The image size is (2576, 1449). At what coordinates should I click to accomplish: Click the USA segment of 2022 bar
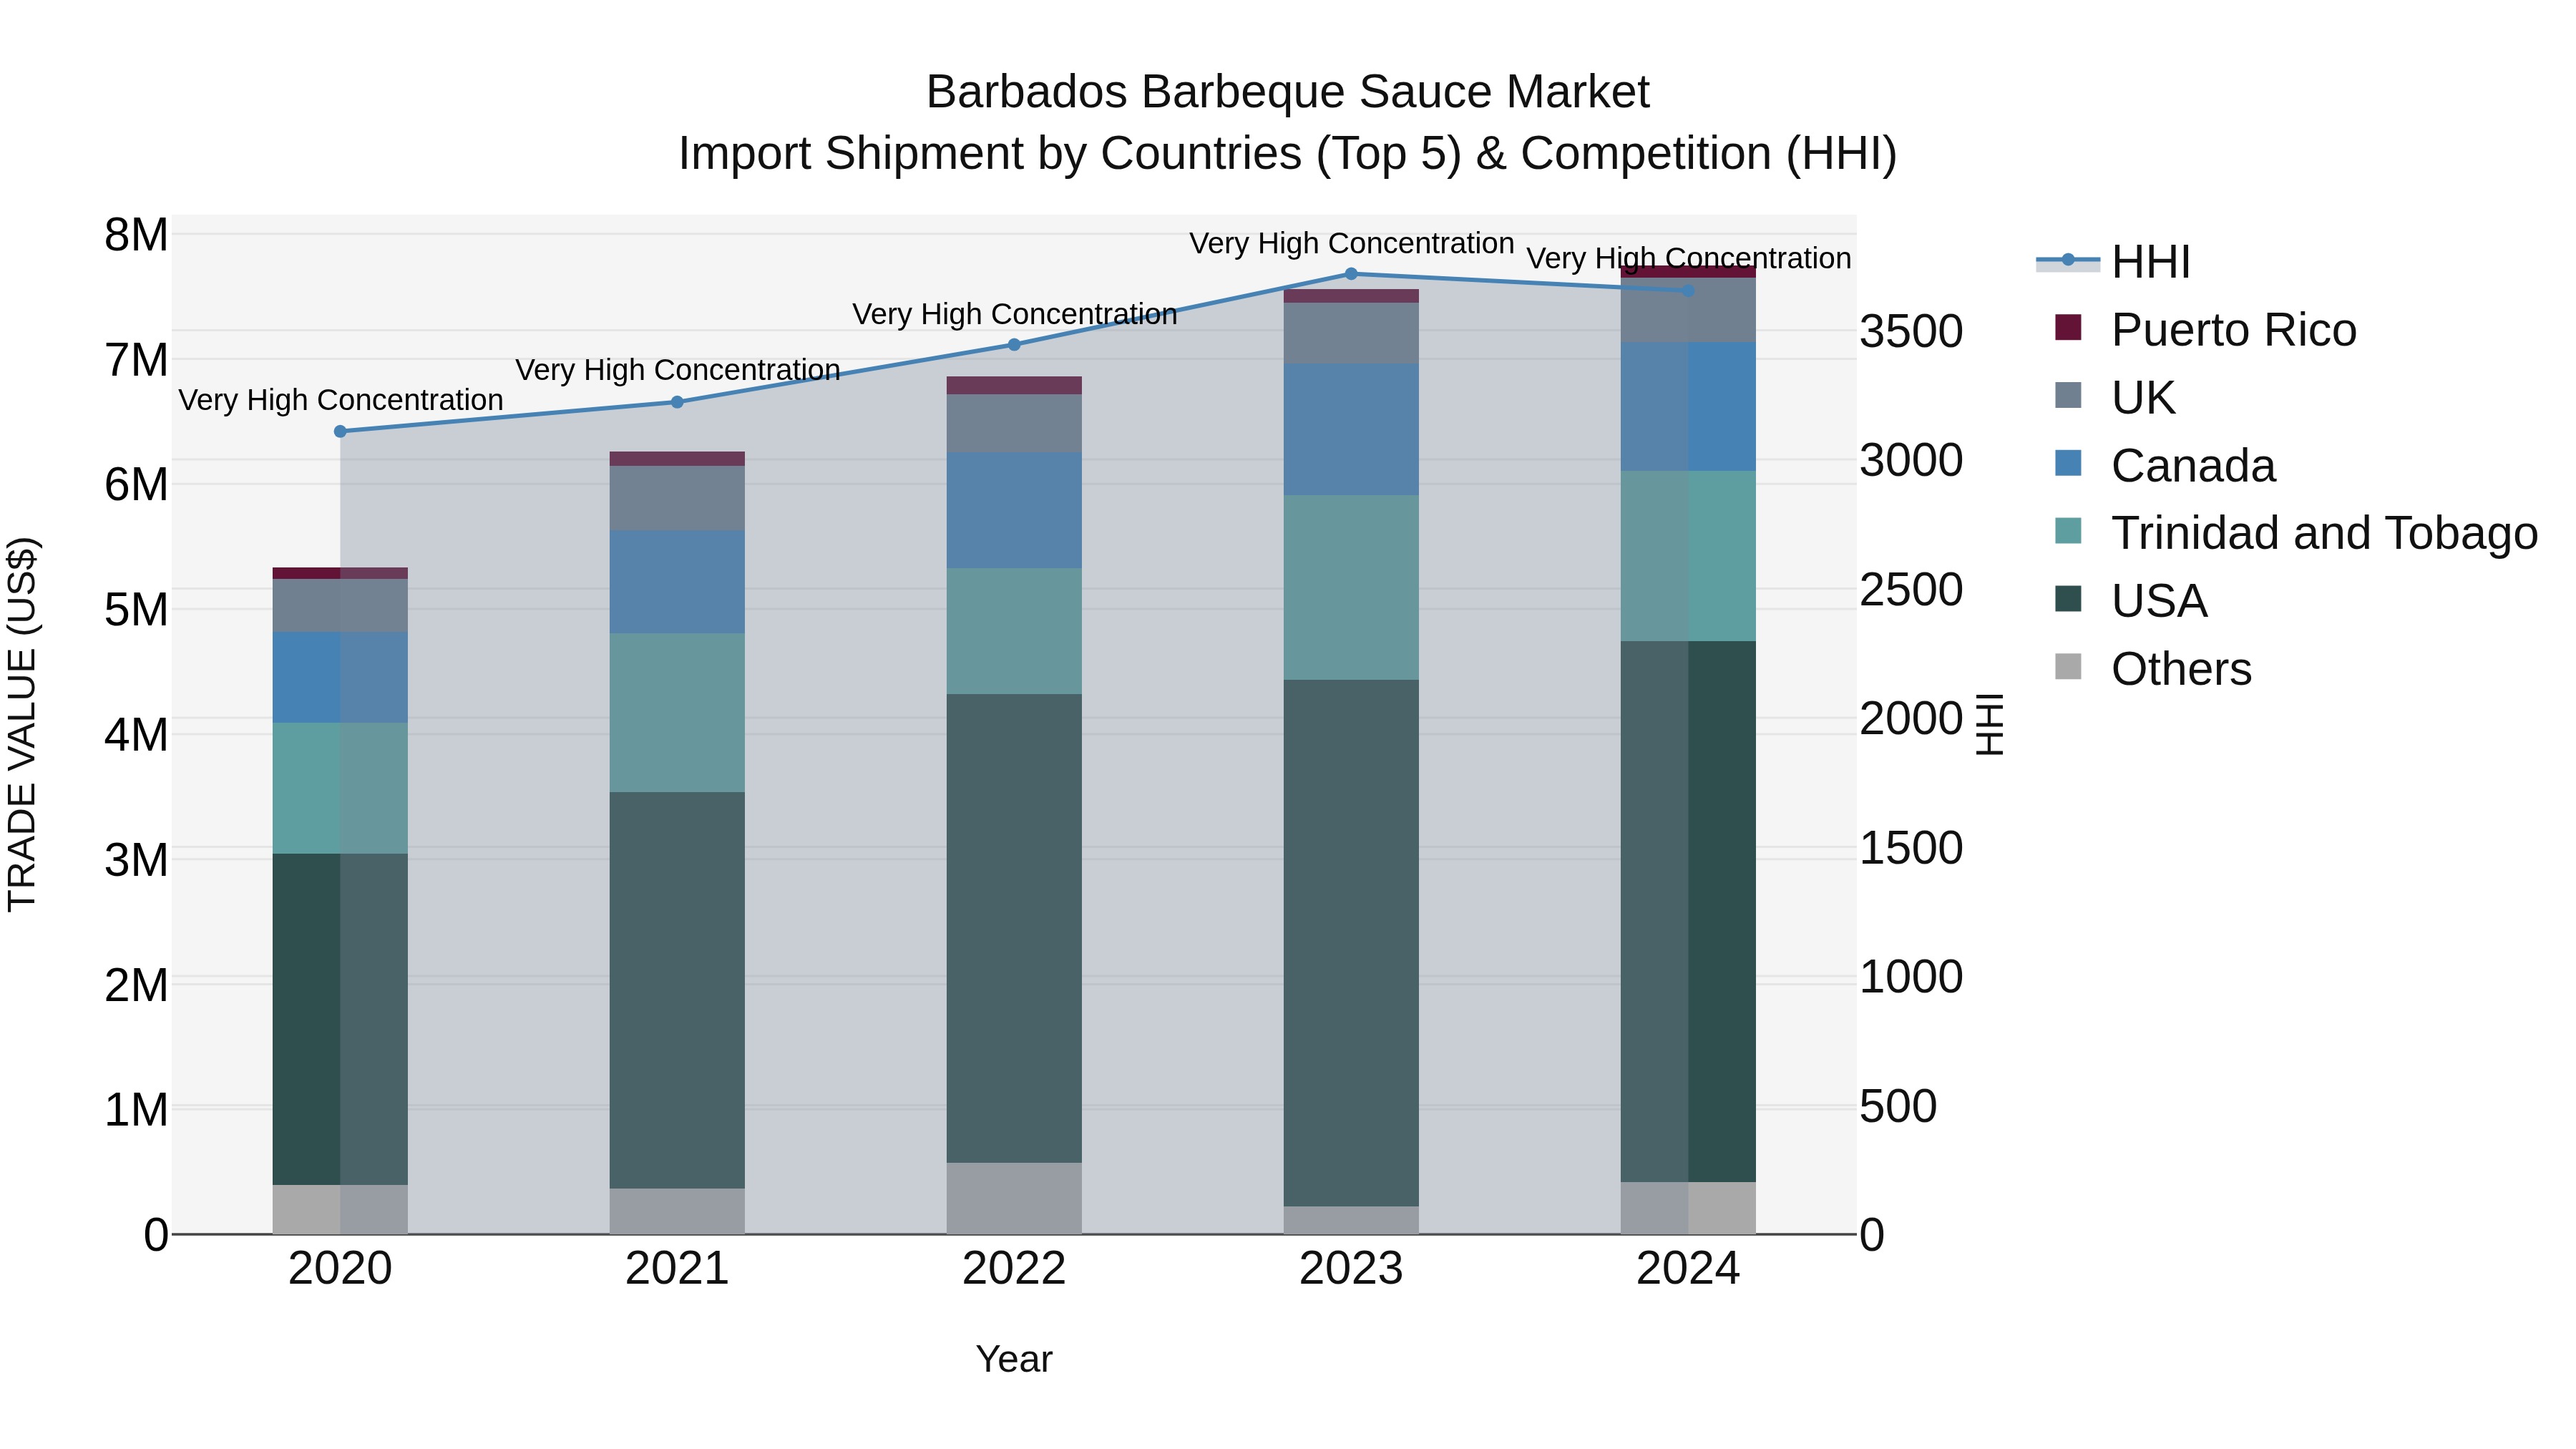coord(1014,928)
